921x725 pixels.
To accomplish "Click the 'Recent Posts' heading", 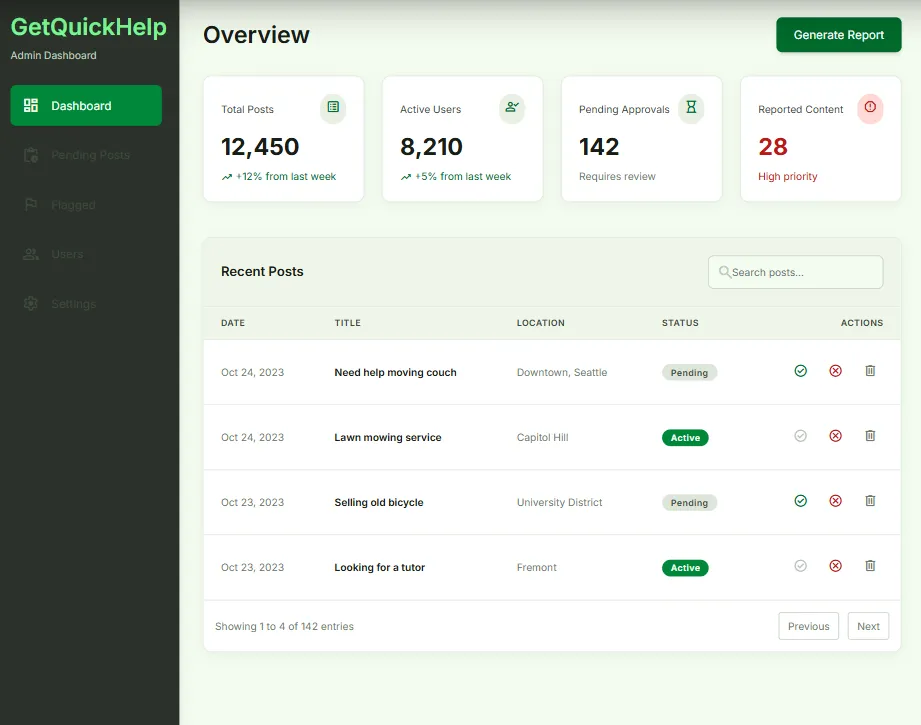I will [262, 271].
